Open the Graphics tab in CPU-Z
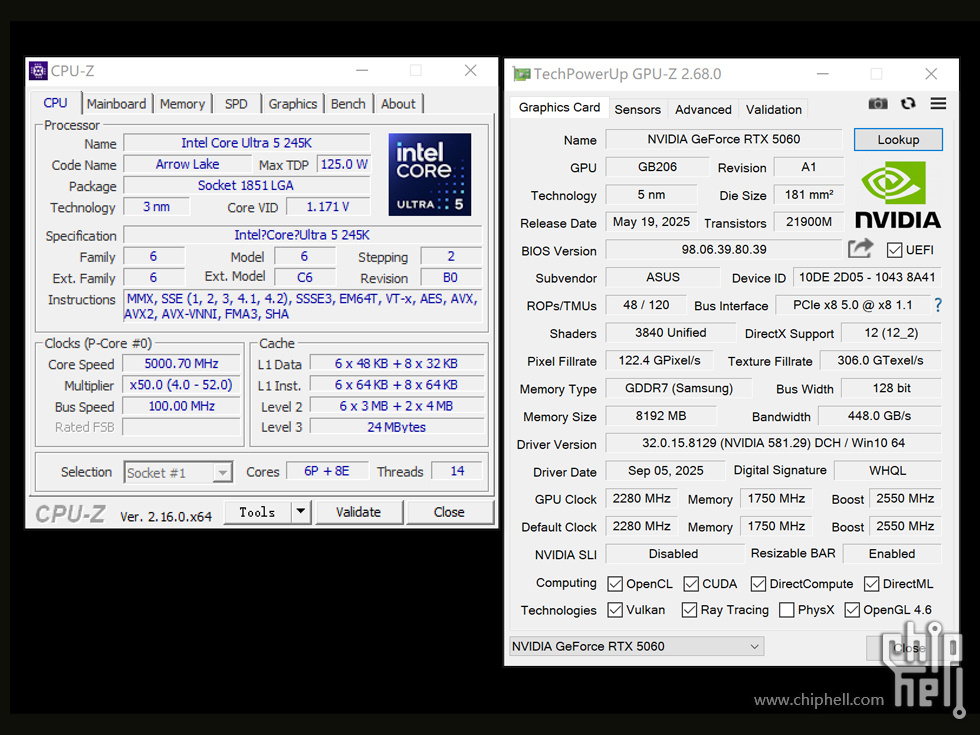980x735 pixels. point(292,104)
